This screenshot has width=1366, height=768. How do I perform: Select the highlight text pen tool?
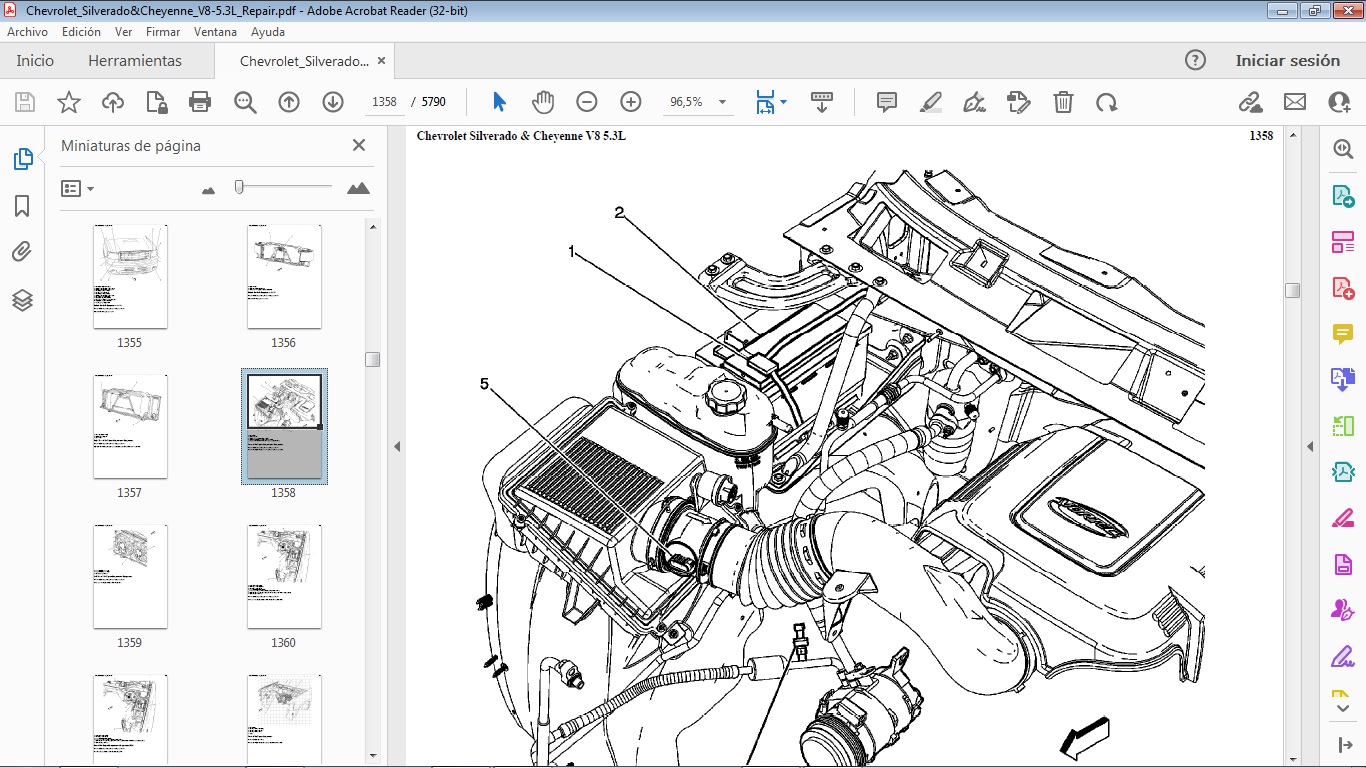pyautogui.click(x=931, y=102)
